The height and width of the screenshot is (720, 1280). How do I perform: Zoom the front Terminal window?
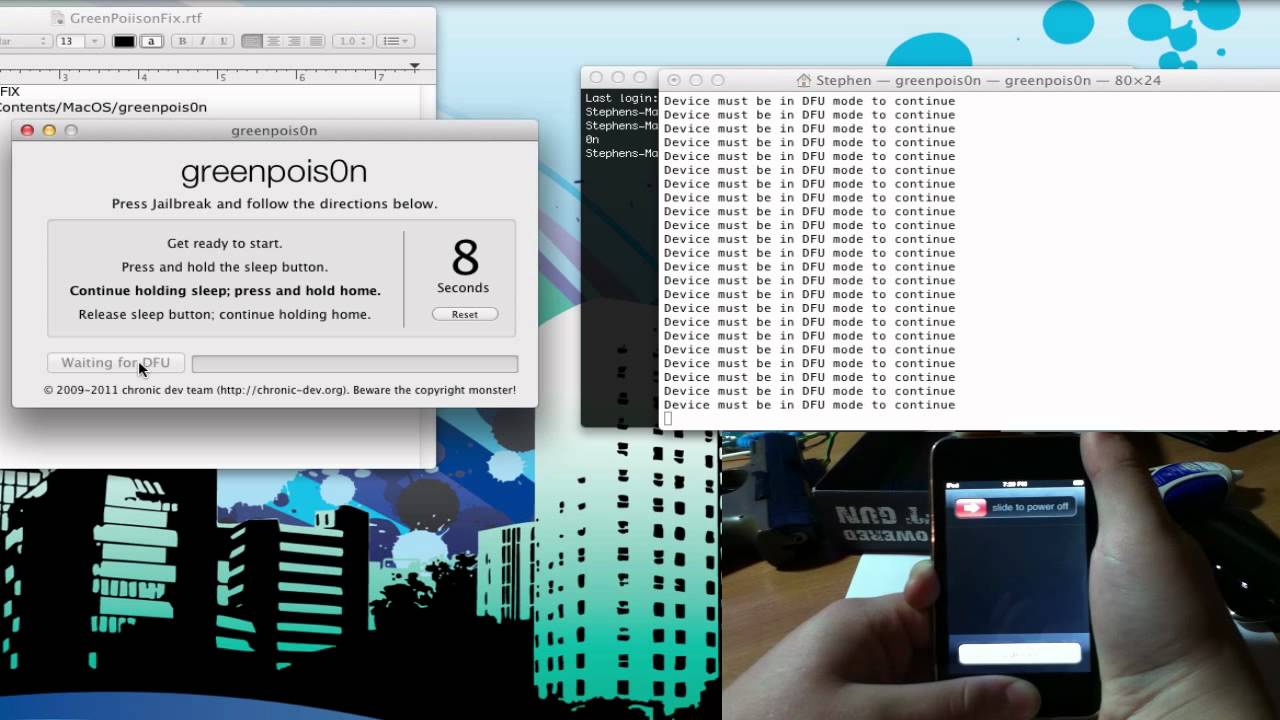pos(718,80)
